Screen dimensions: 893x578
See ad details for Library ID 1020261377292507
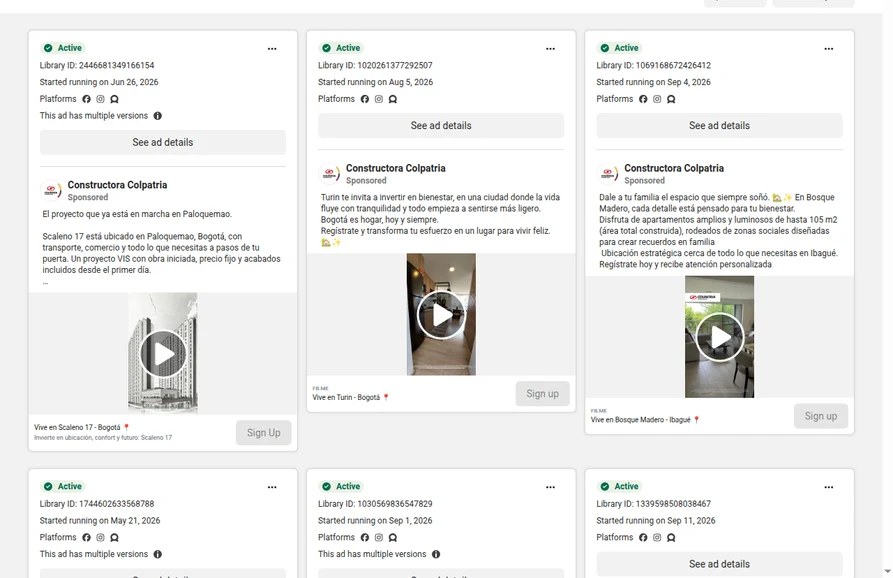click(441, 125)
